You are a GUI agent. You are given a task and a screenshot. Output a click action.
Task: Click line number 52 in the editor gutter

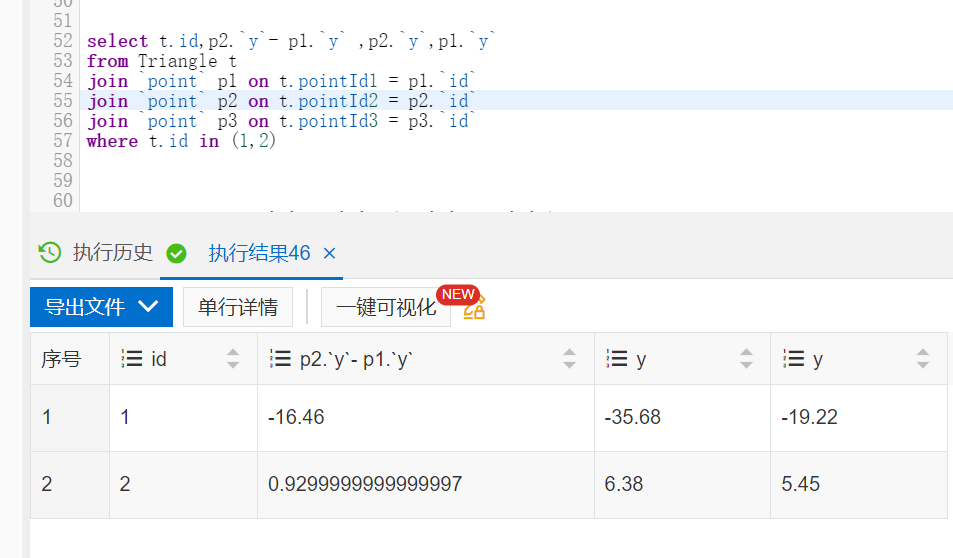pyautogui.click(x=63, y=41)
